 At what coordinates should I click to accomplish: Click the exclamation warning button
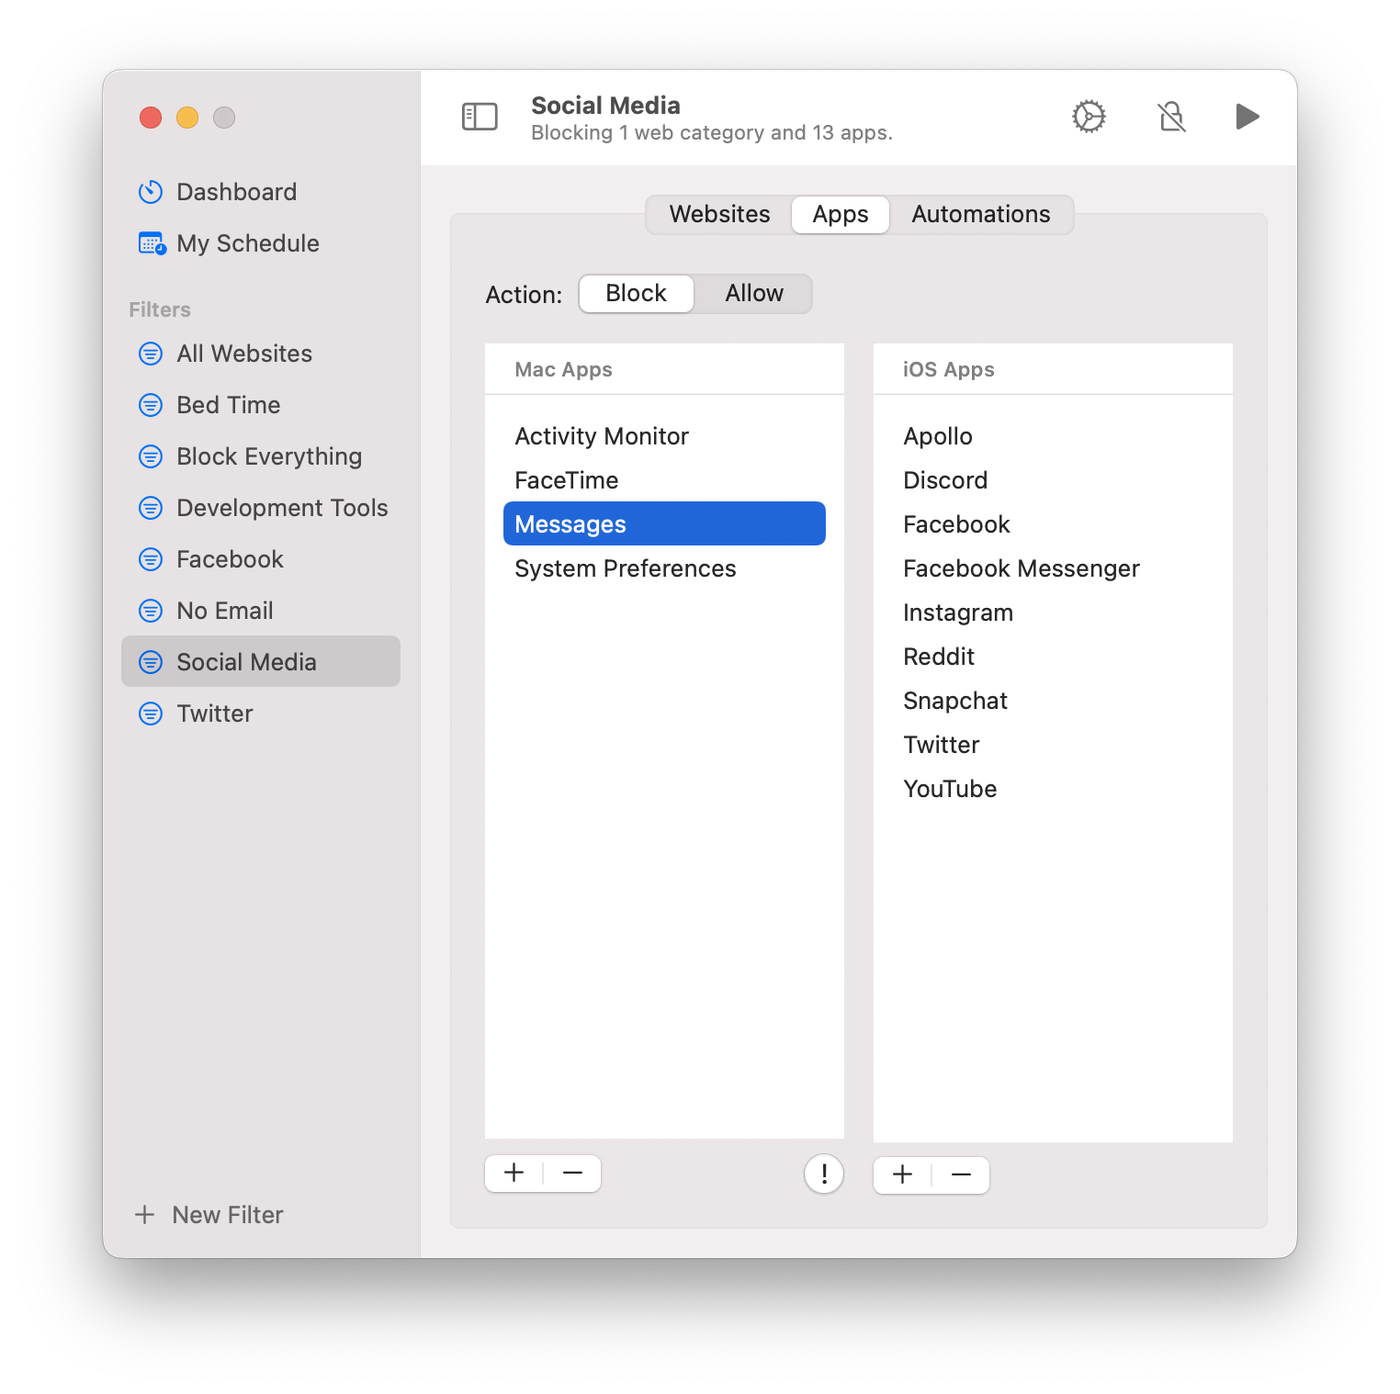[x=823, y=1174]
